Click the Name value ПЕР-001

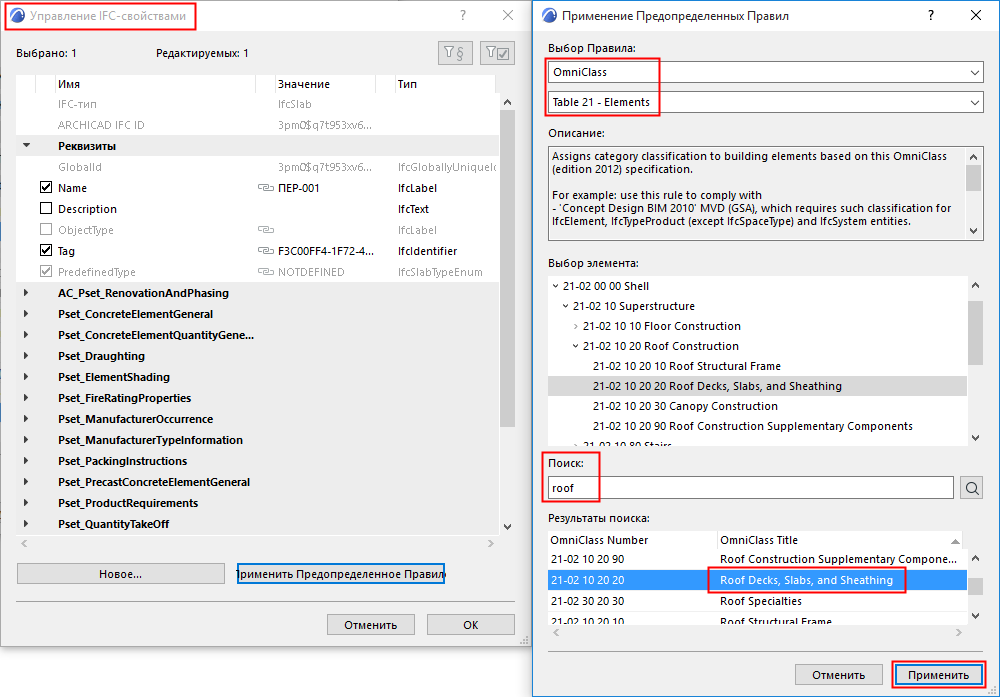point(298,188)
